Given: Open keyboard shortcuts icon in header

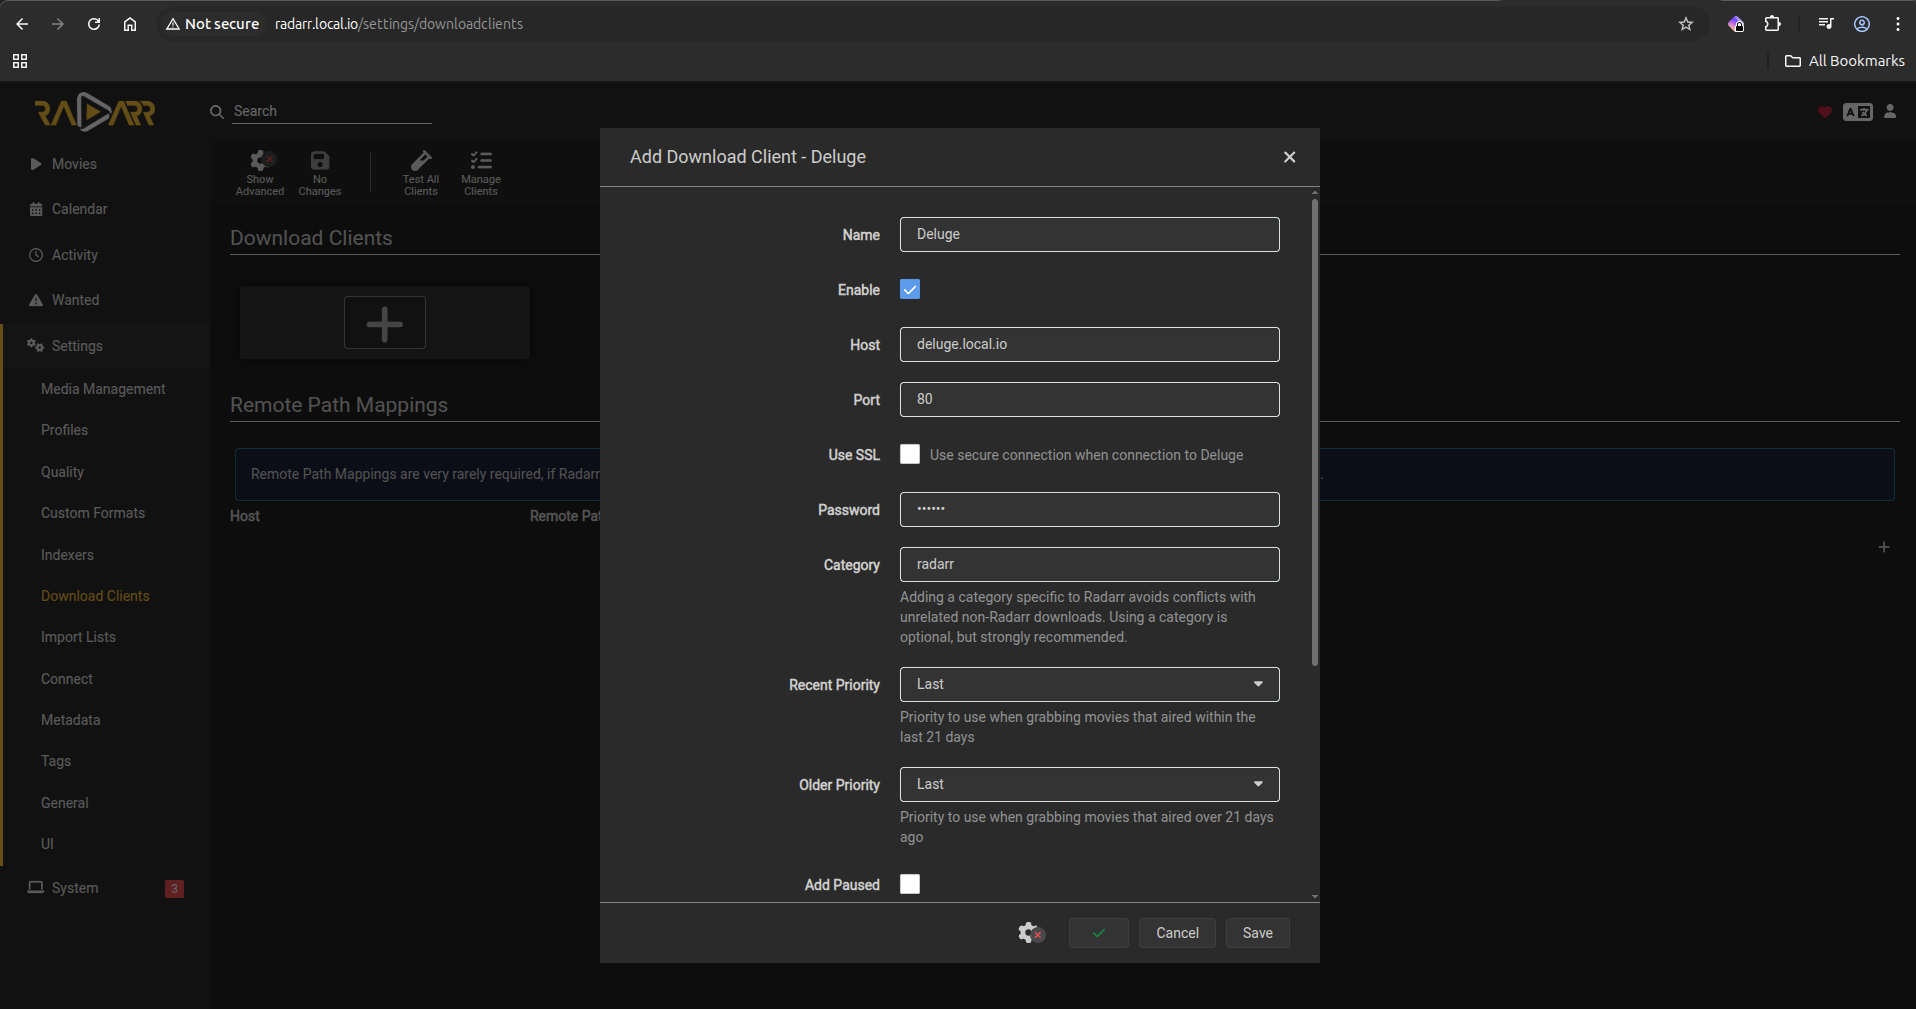Looking at the screenshot, I should point(1858,112).
